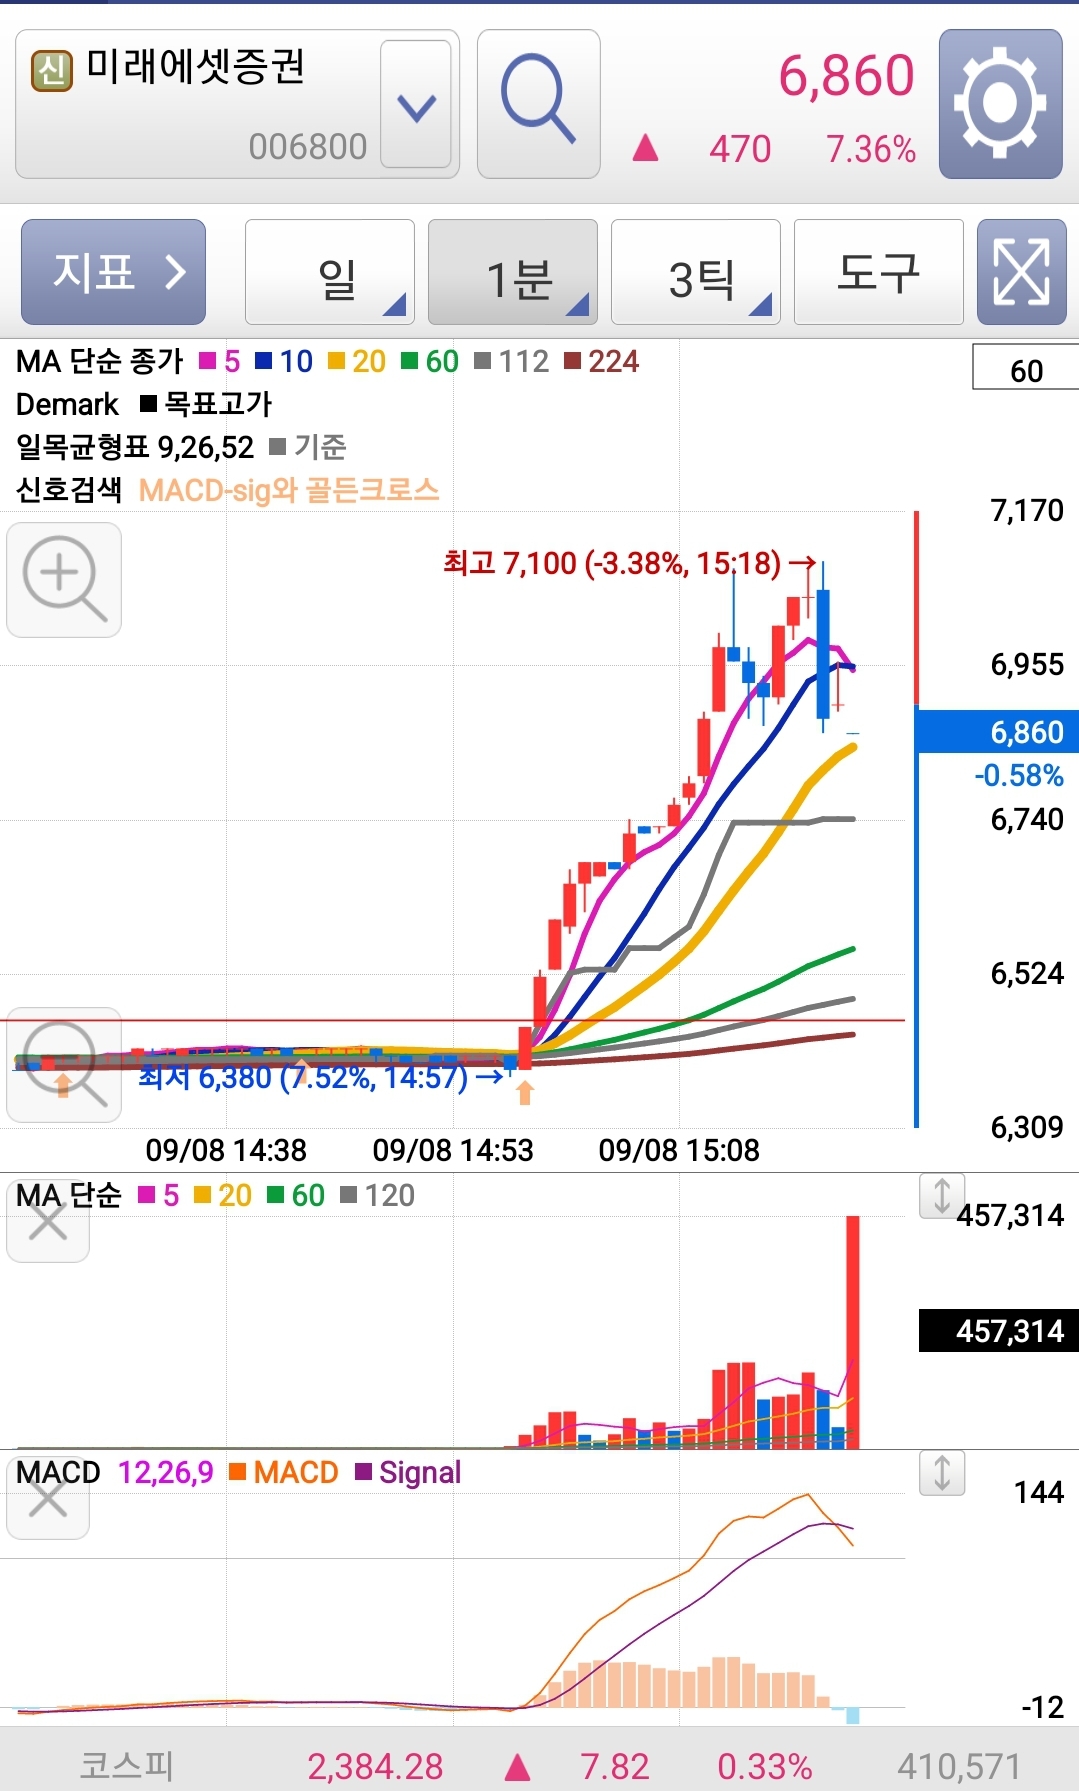Open the stock search magnifier
Image resolution: width=1079 pixels, height=1791 pixels.
[538, 104]
